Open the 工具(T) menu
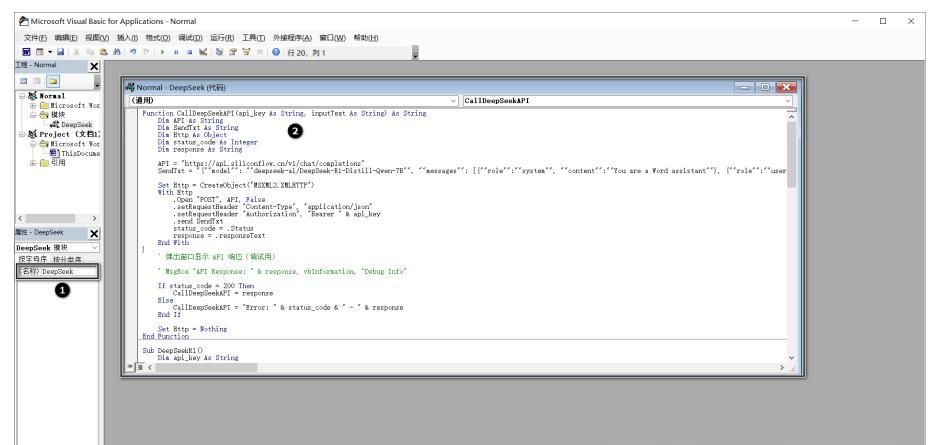This screenshot has height=445, width=942. click(253, 37)
